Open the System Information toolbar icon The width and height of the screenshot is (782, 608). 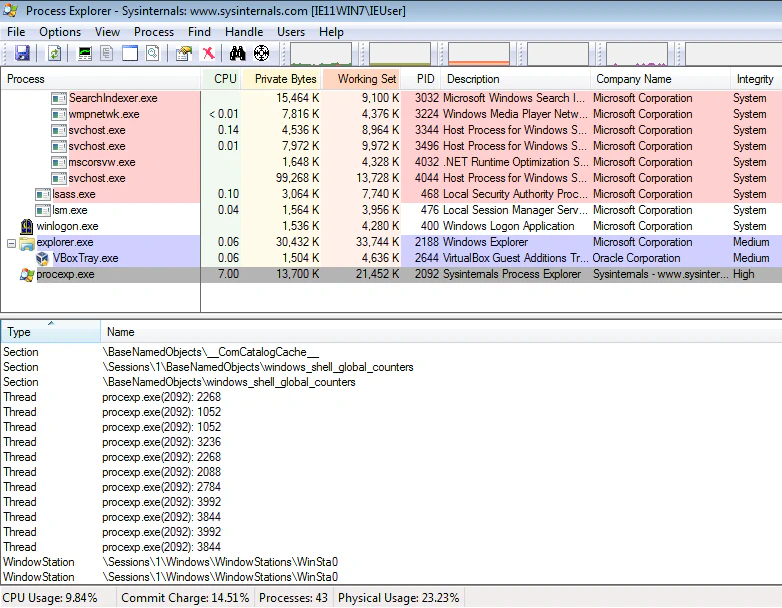pos(85,53)
